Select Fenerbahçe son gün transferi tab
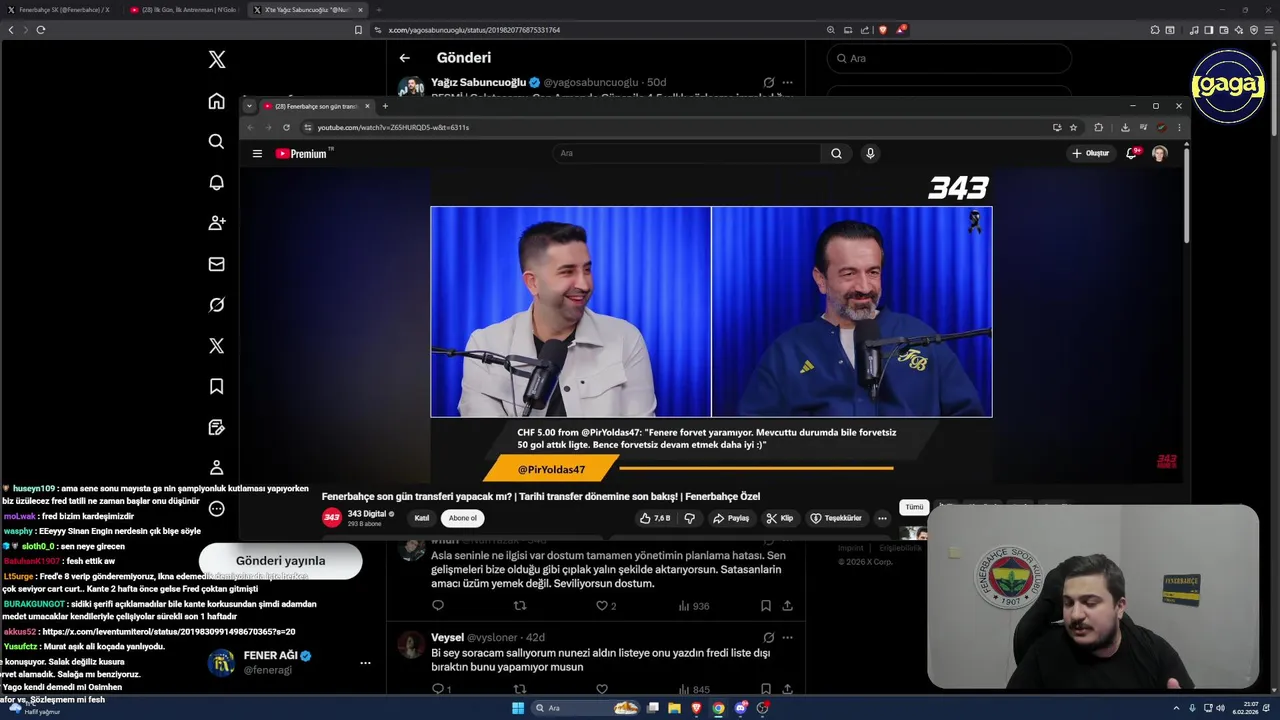The height and width of the screenshot is (720, 1280). (x=317, y=106)
